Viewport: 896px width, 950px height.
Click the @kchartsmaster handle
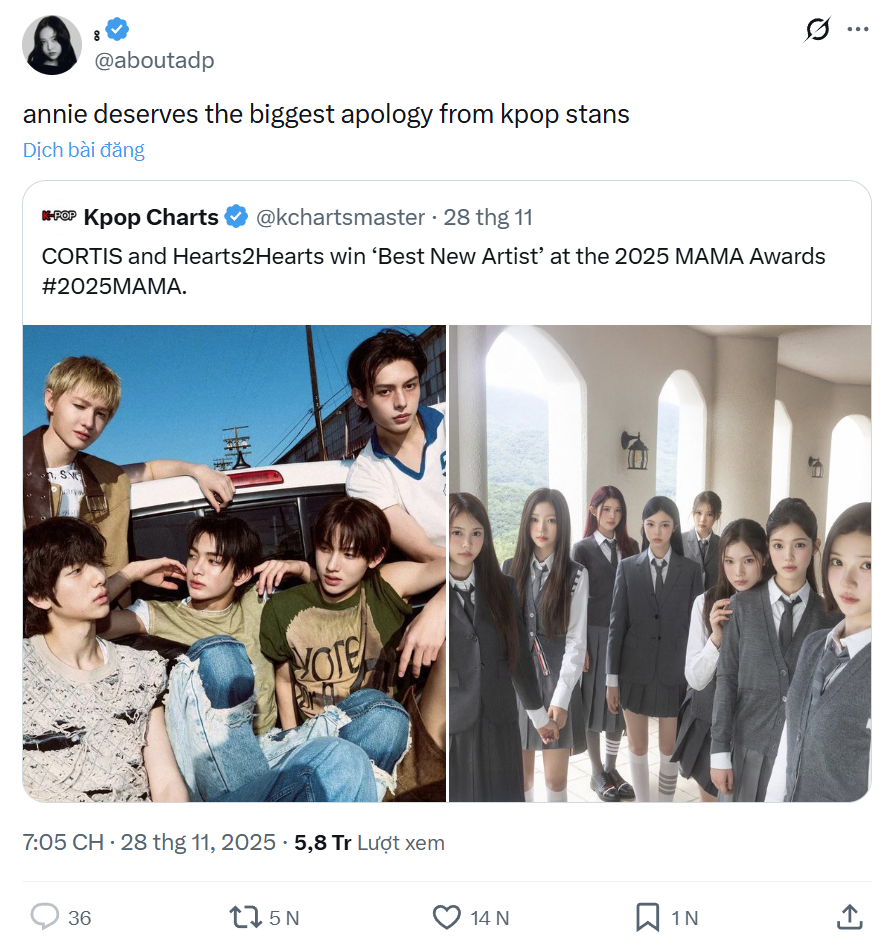pos(340,217)
